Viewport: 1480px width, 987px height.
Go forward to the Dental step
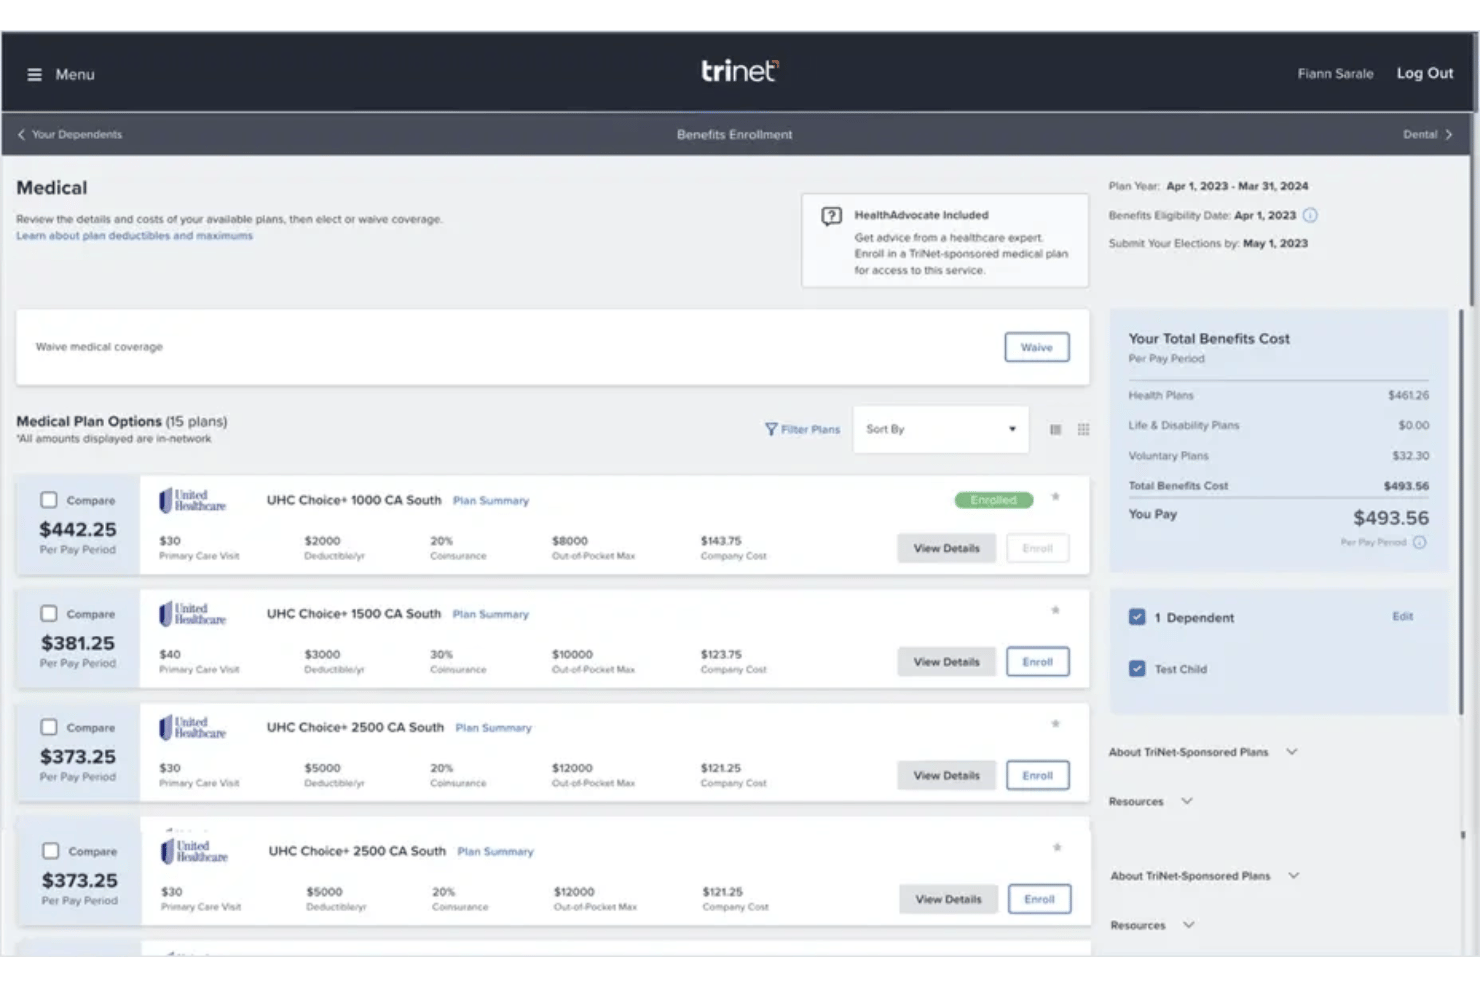(1420, 134)
